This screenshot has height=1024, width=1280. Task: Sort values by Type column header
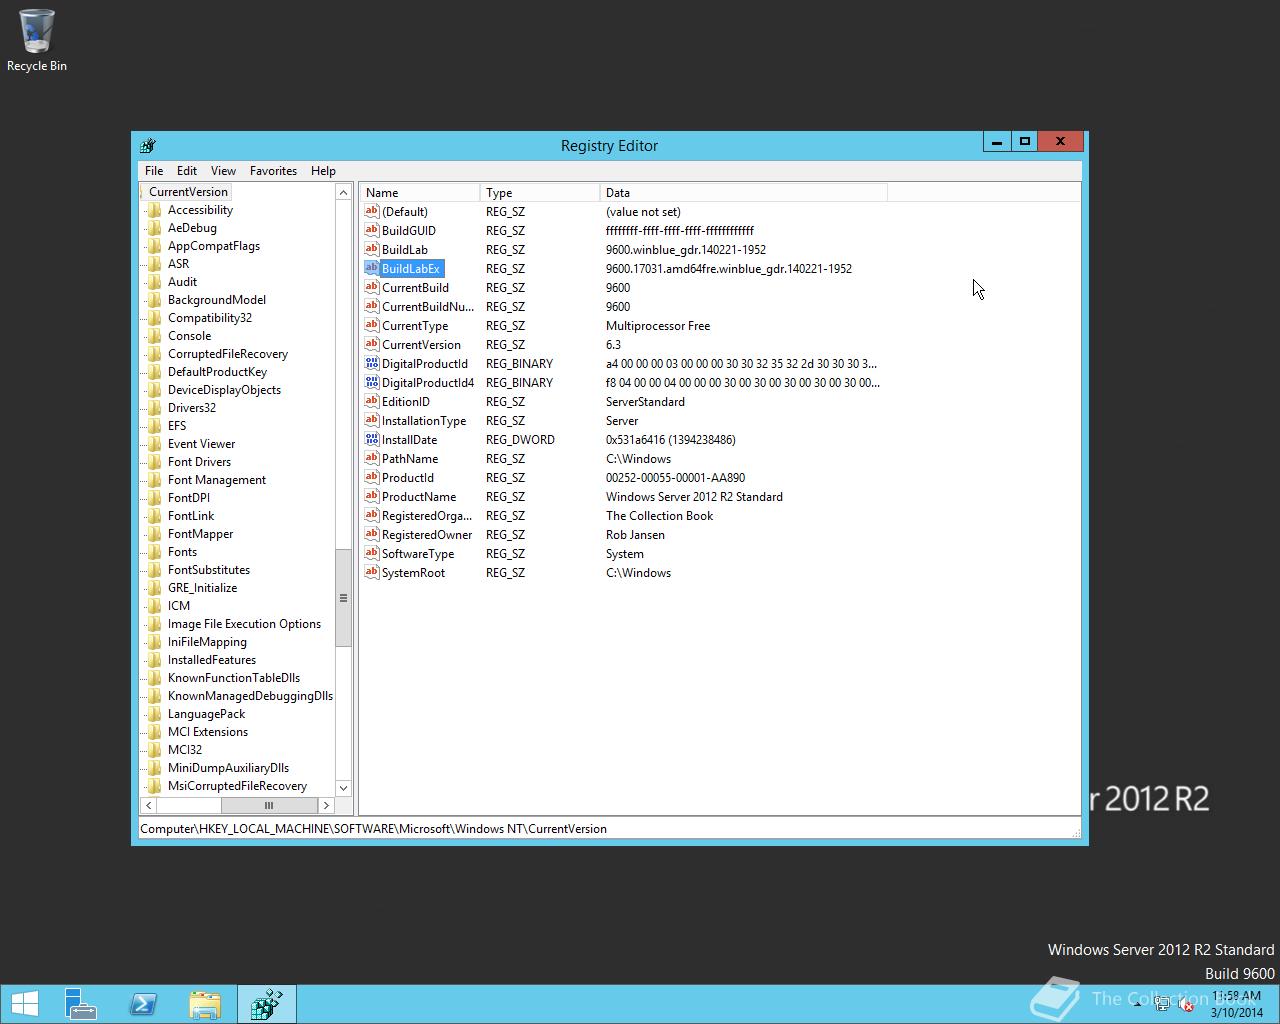tap(540, 192)
